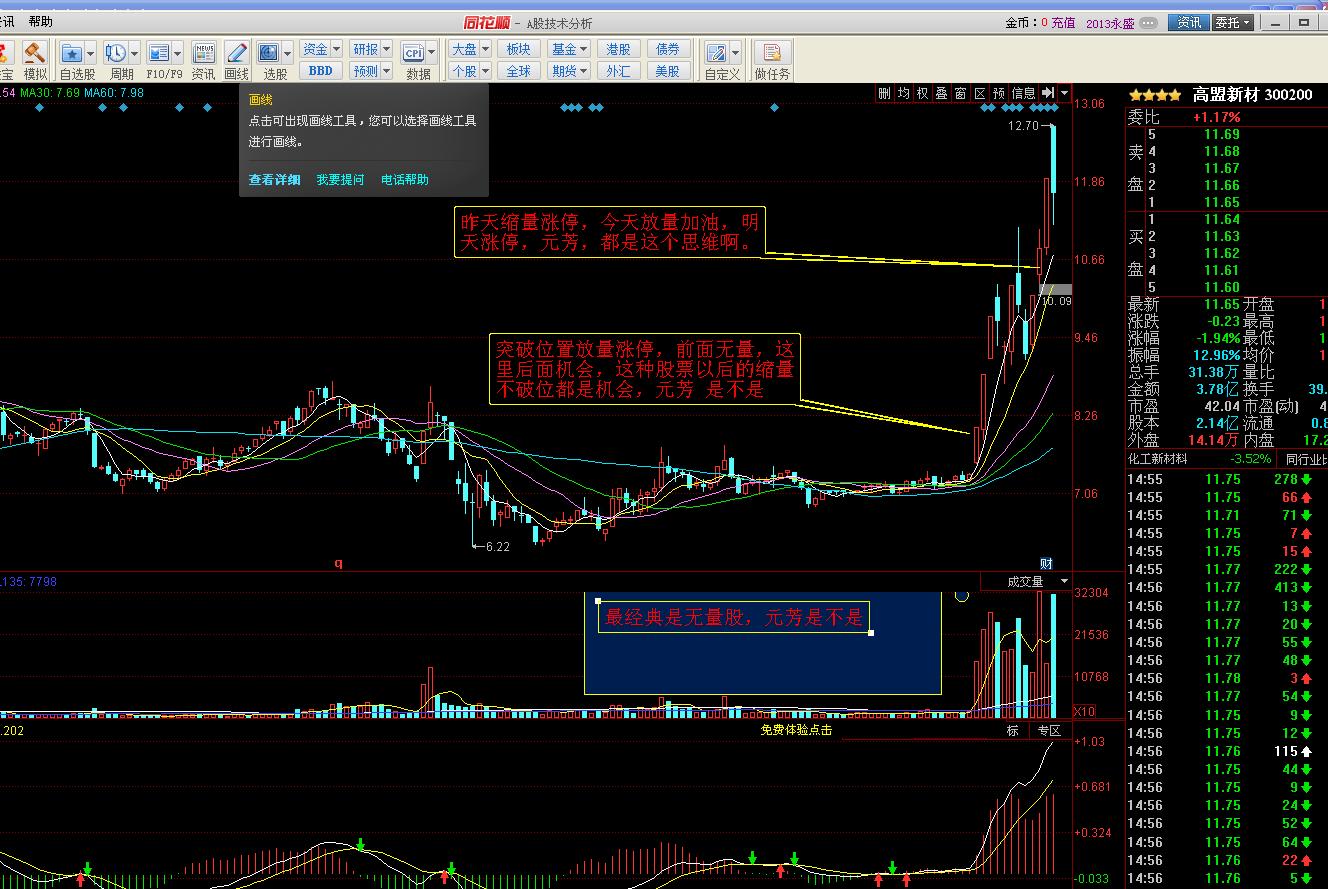Toggle the 窗 window button
The width and height of the screenshot is (1328, 889).
[x=960, y=93]
